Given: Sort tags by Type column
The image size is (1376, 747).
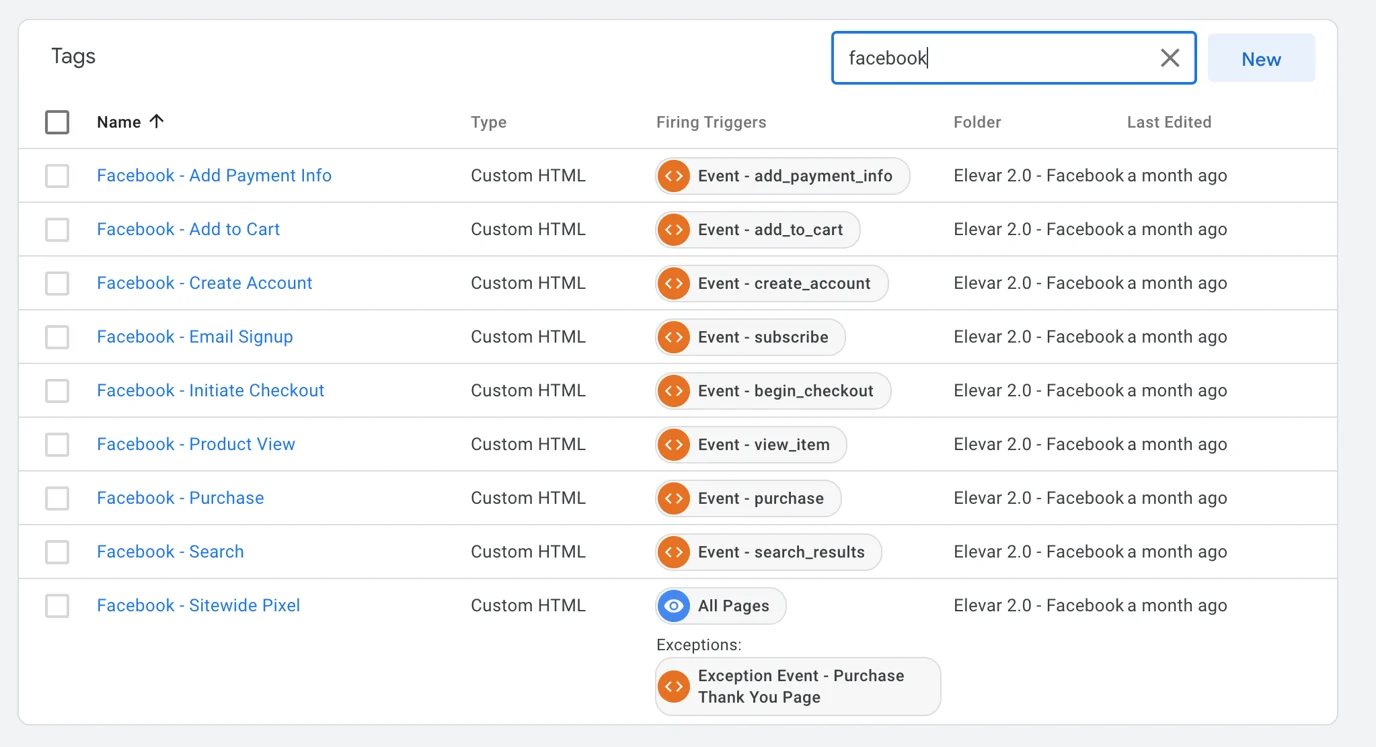Looking at the screenshot, I should click(488, 122).
